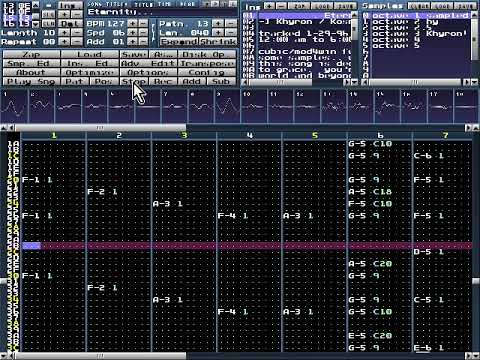This screenshot has height=360, width=480.
Task: Open the Ins. Ed instrument editor
Action: coord(90,63)
